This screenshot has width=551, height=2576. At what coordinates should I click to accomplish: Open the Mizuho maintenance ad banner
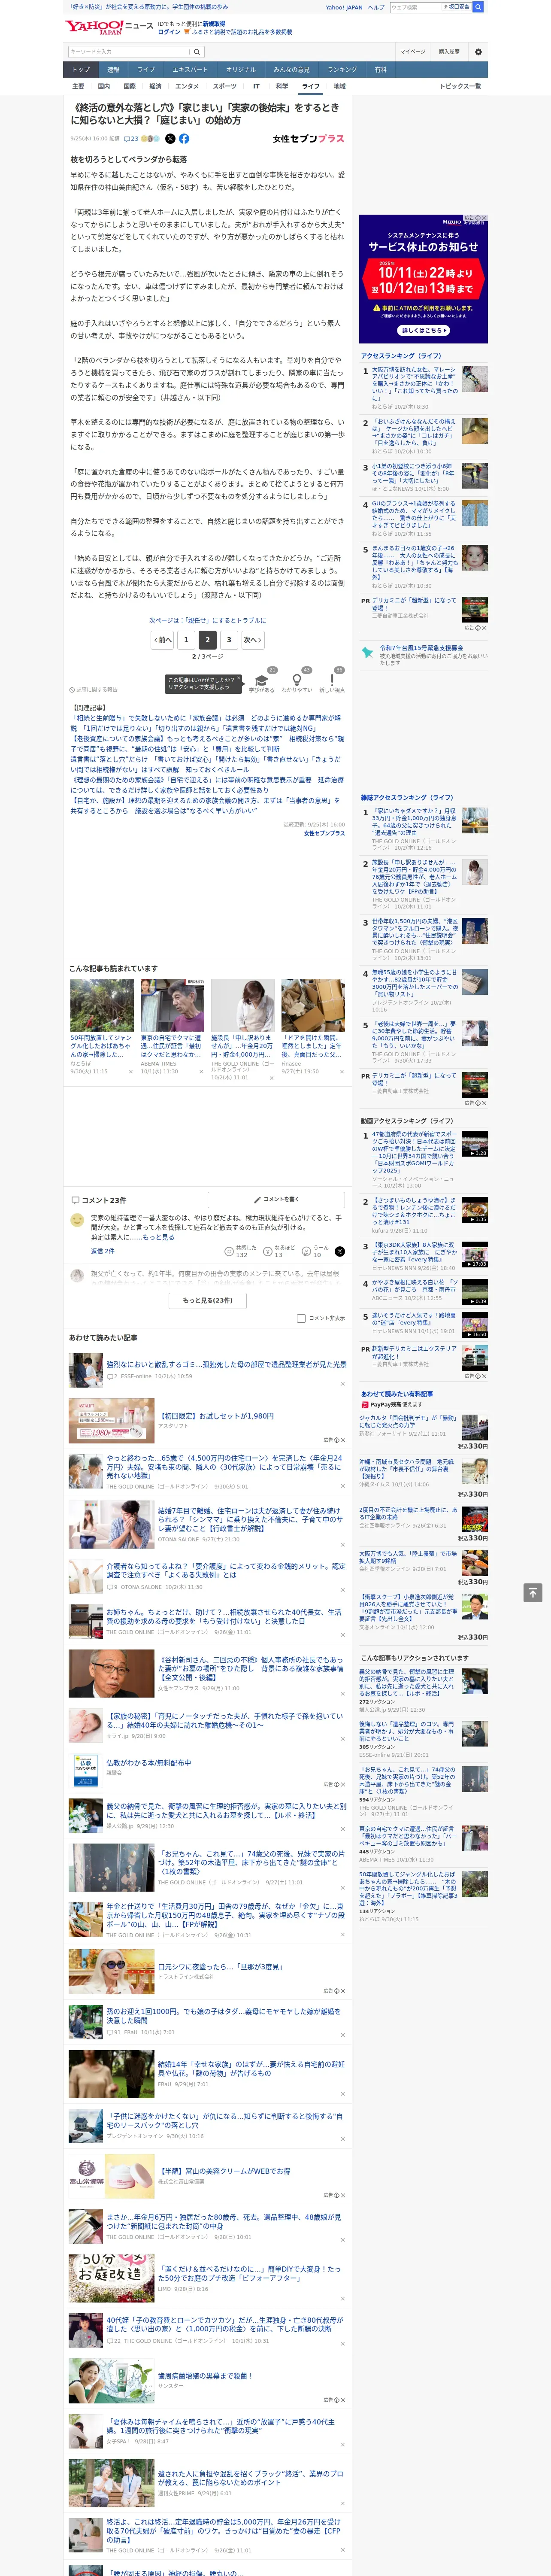[x=423, y=279]
